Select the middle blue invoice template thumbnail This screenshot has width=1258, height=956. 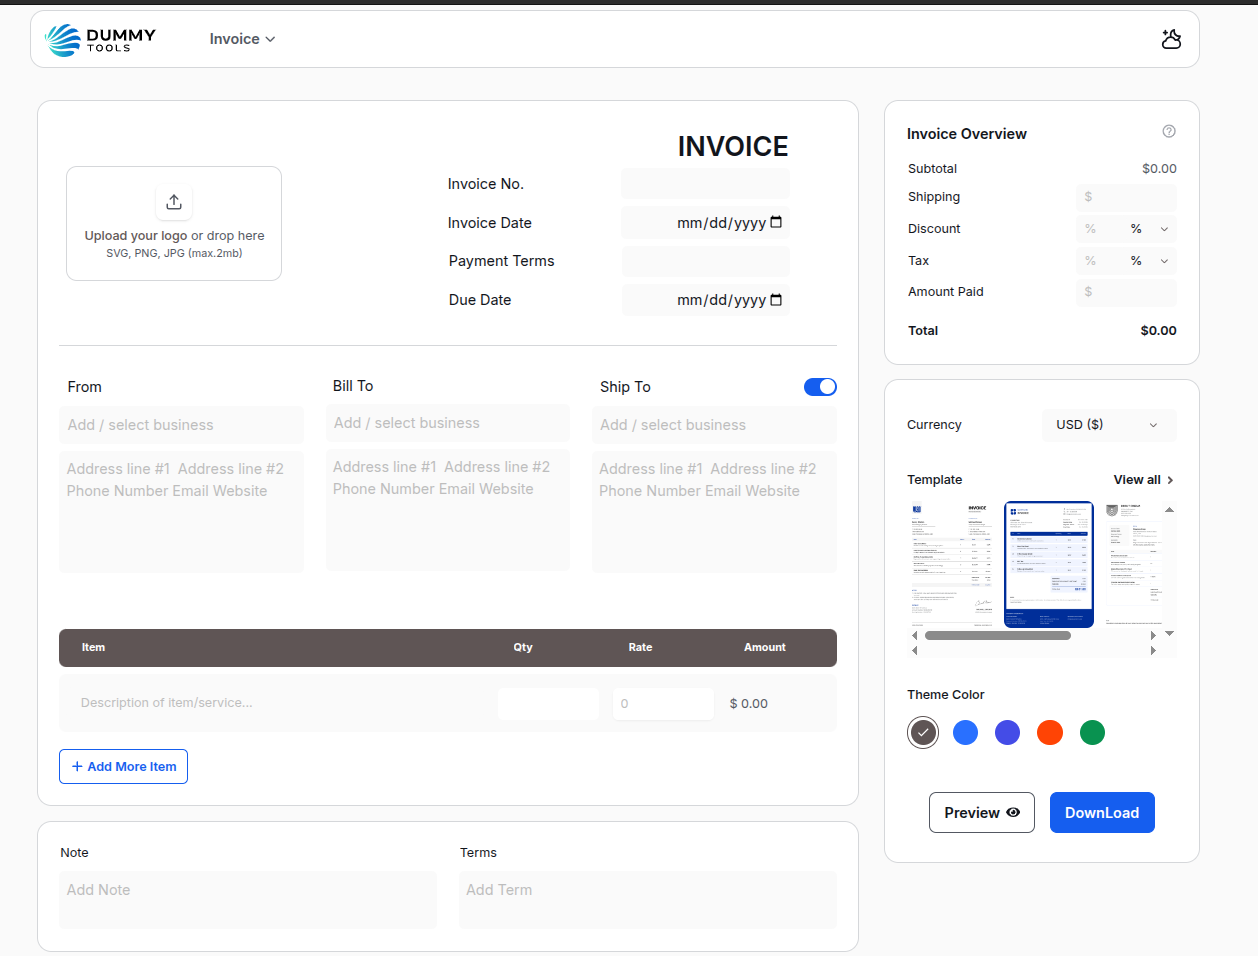[x=1048, y=565]
